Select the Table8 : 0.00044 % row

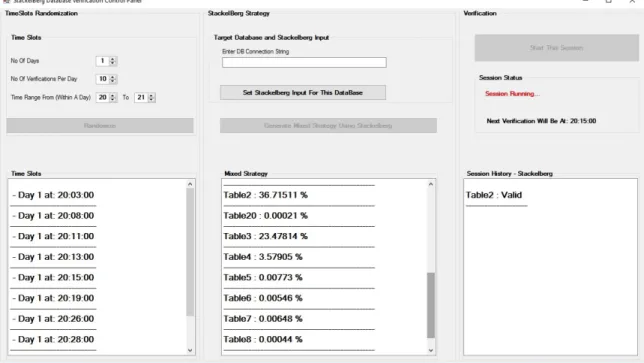263,339
